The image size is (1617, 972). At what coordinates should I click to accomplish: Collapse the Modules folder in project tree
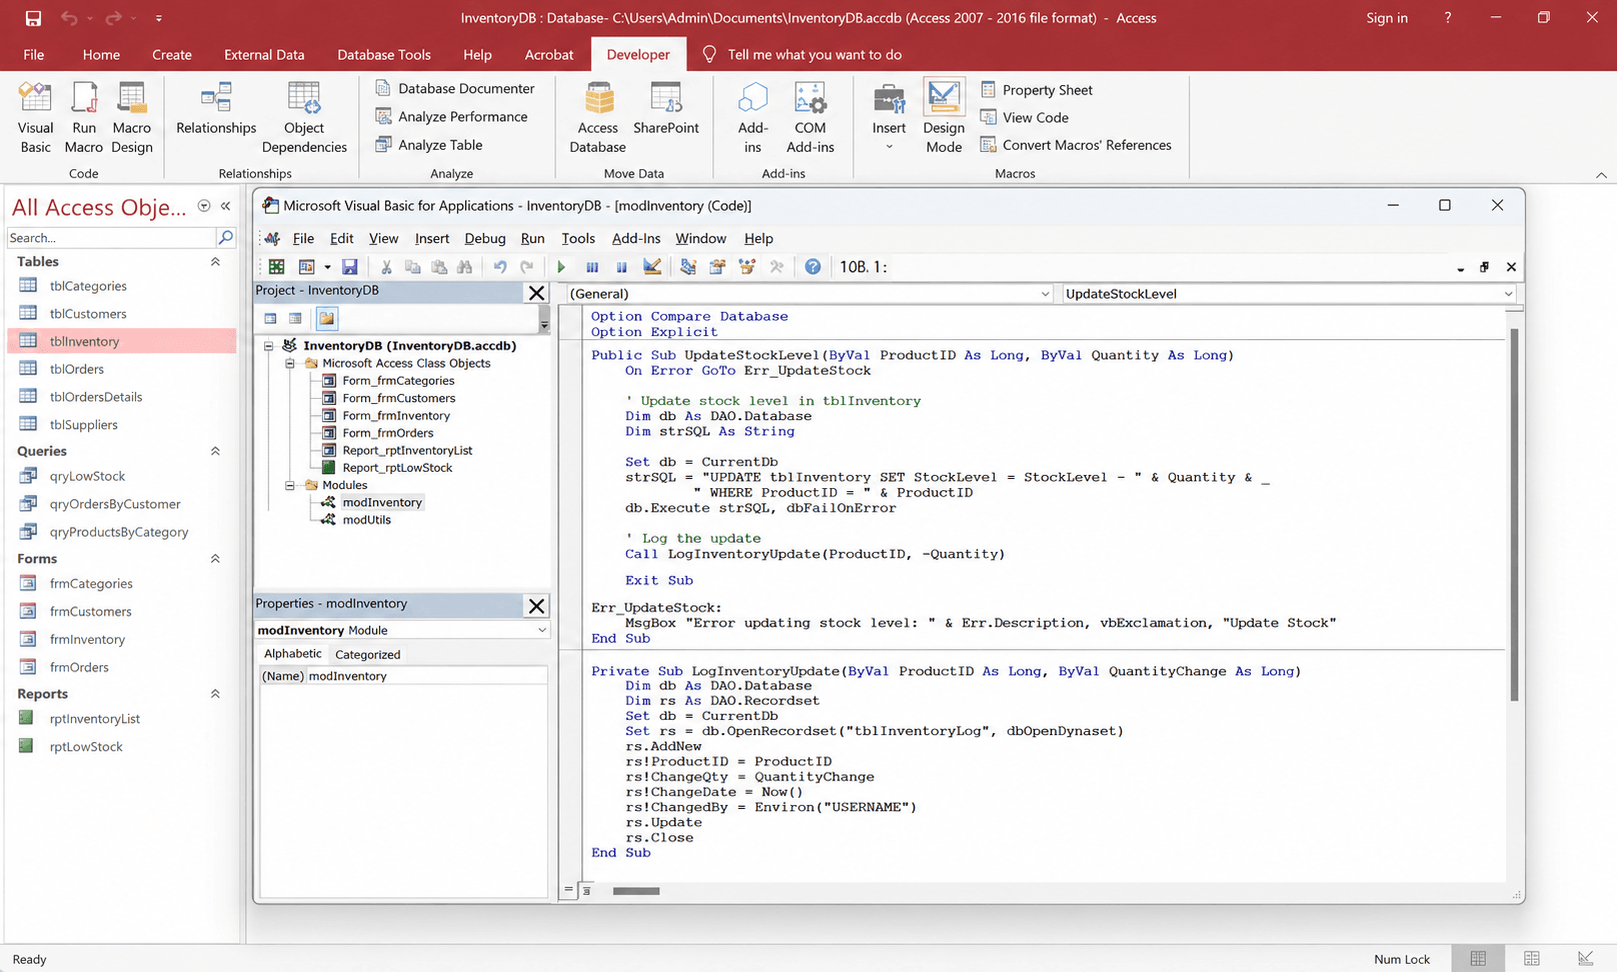point(290,485)
